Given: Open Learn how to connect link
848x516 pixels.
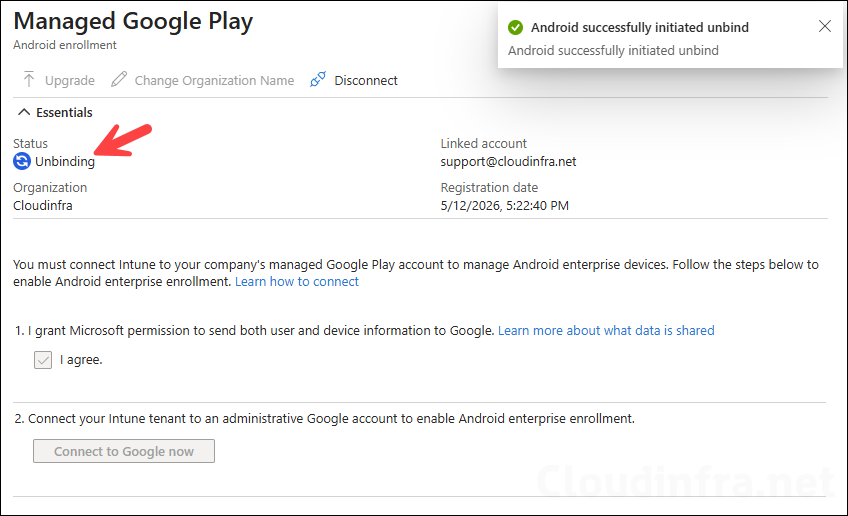Looking at the screenshot, I should click(296, 281).
